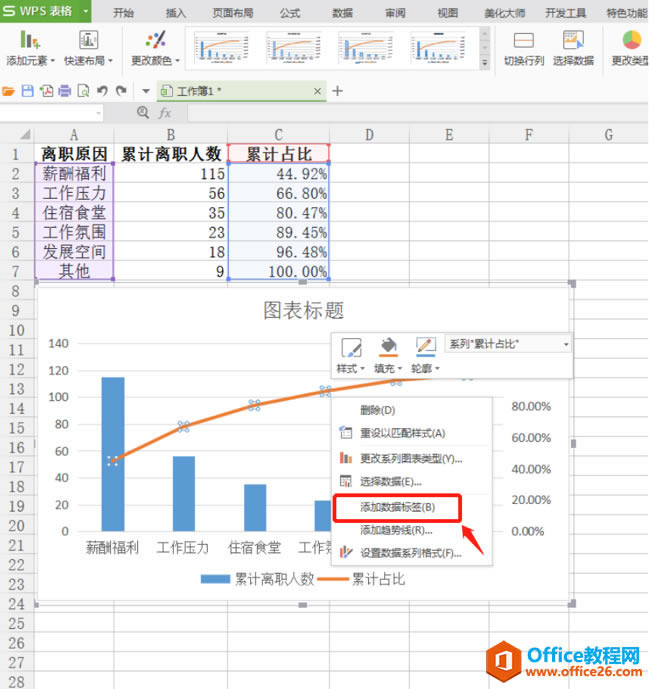Click the 累计占比 legend entry

(x=360, y=579)
